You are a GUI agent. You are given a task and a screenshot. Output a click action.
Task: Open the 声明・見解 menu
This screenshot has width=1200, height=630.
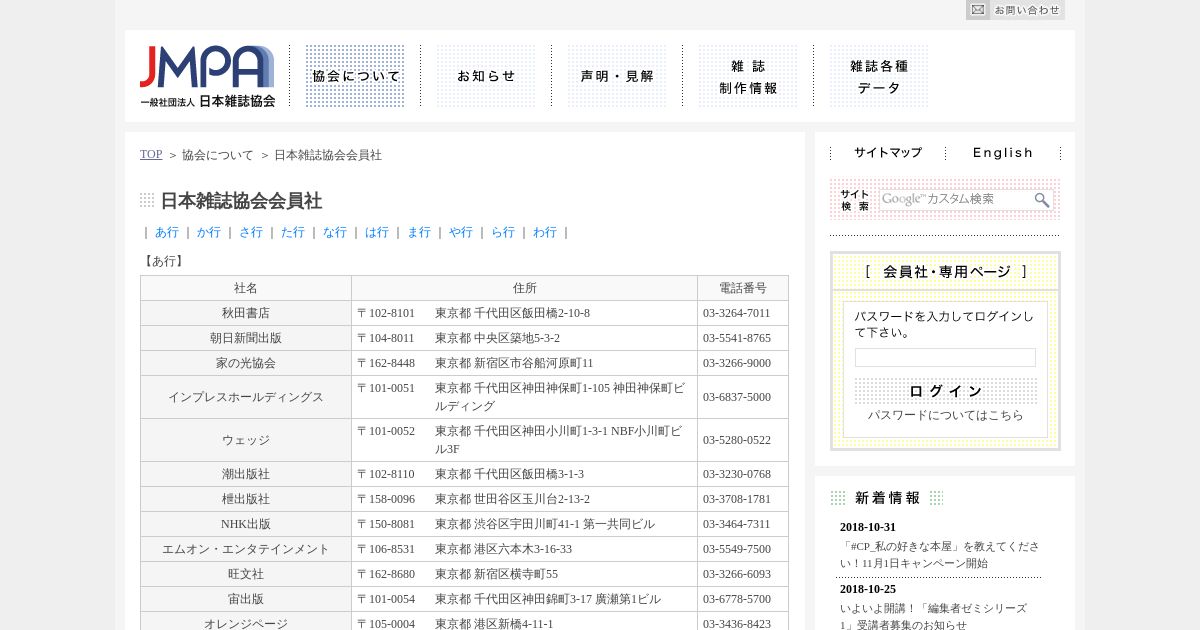click(x=617, y=76)
